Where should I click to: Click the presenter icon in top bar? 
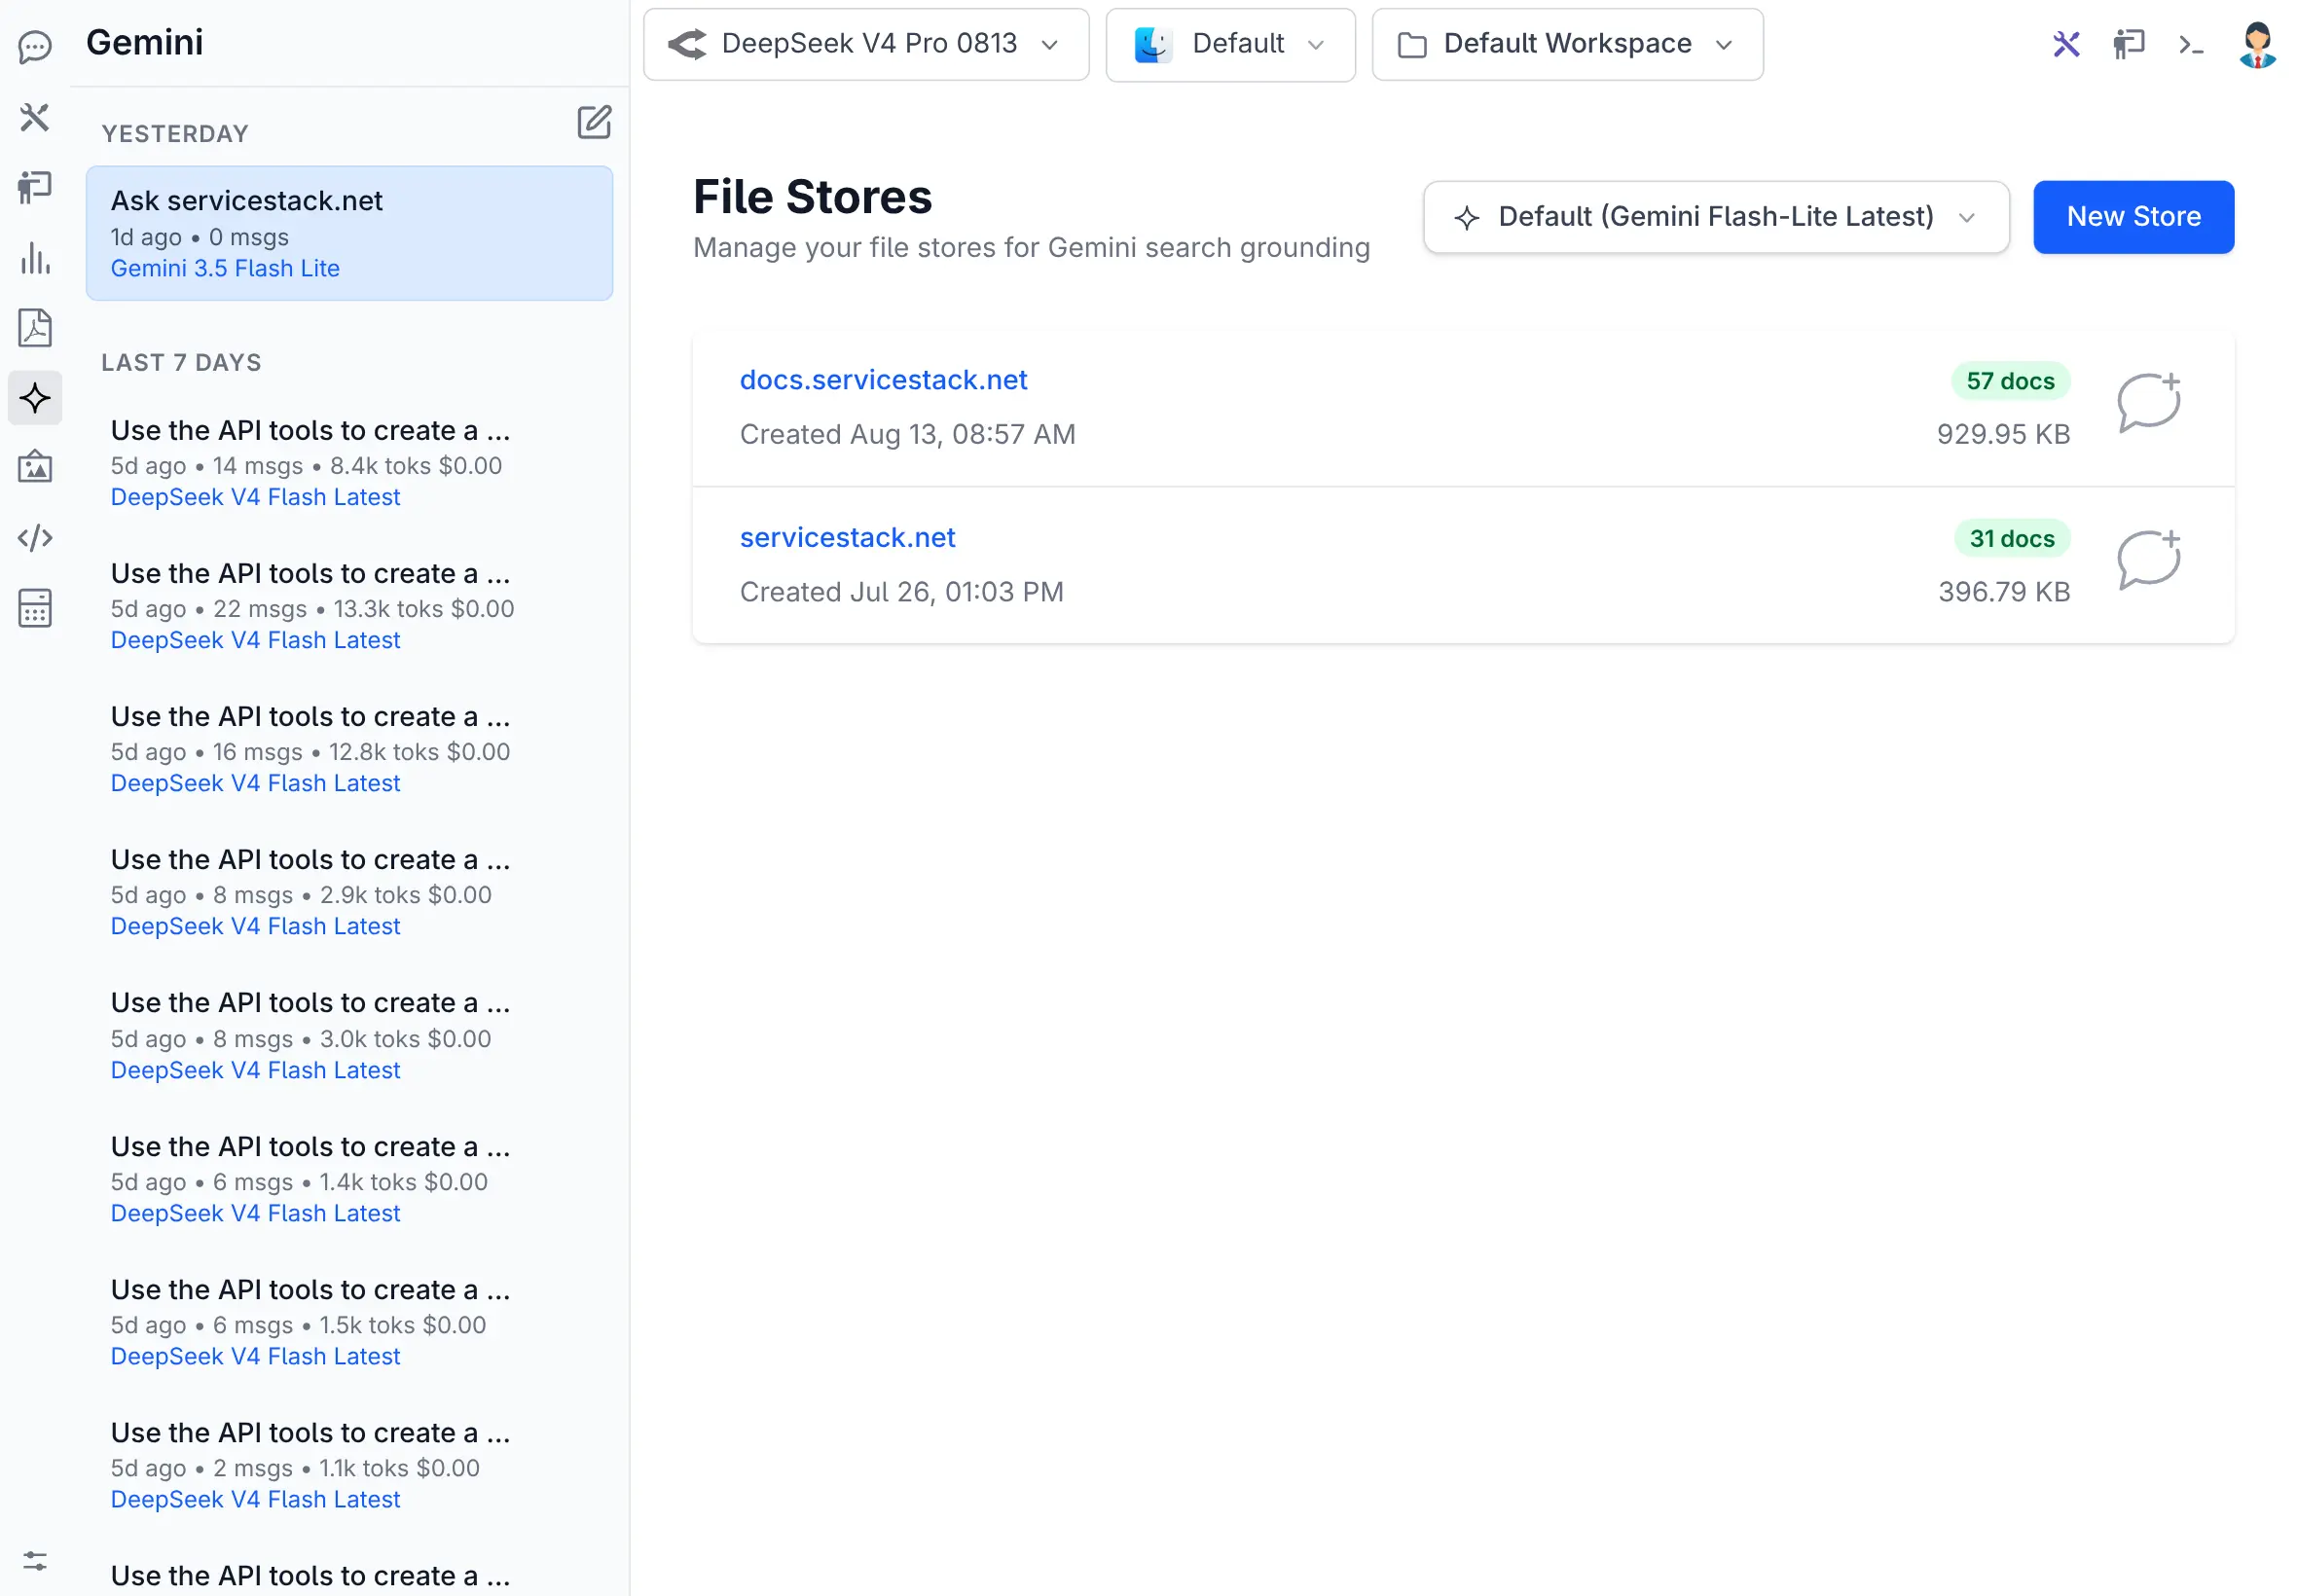pos(2129,44)
